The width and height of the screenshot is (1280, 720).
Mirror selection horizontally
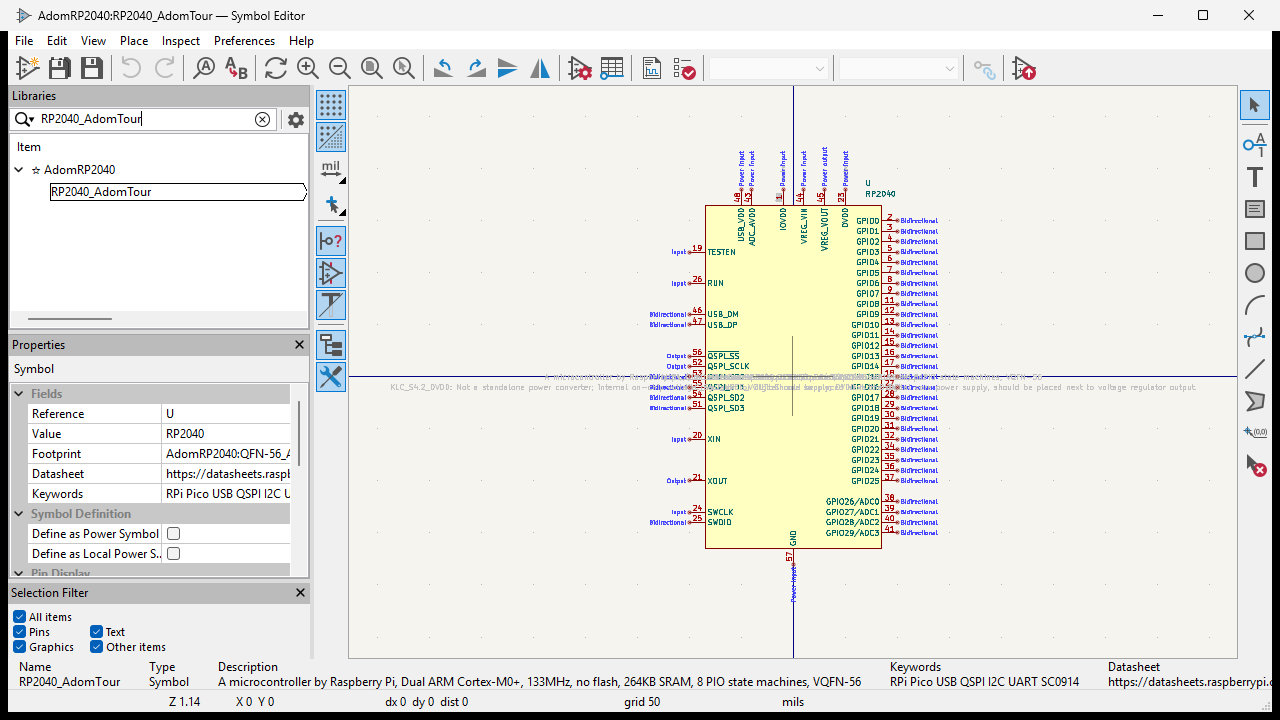pos(540,68)
